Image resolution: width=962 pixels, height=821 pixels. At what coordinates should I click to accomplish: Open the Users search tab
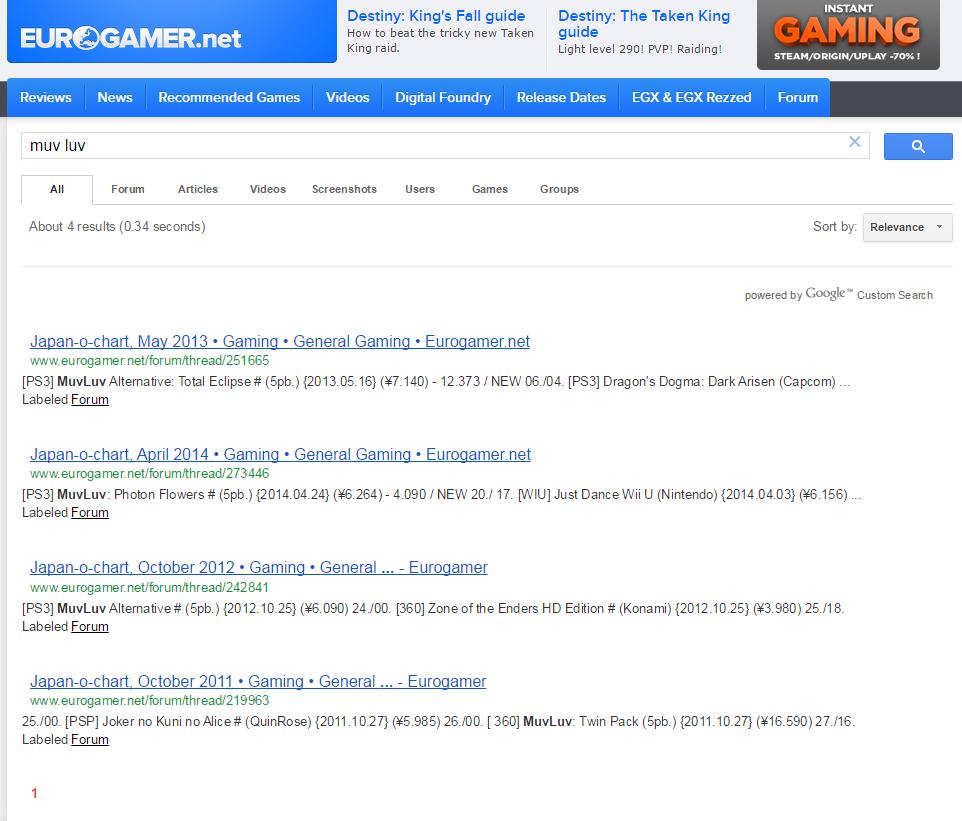tap(420, 189)
